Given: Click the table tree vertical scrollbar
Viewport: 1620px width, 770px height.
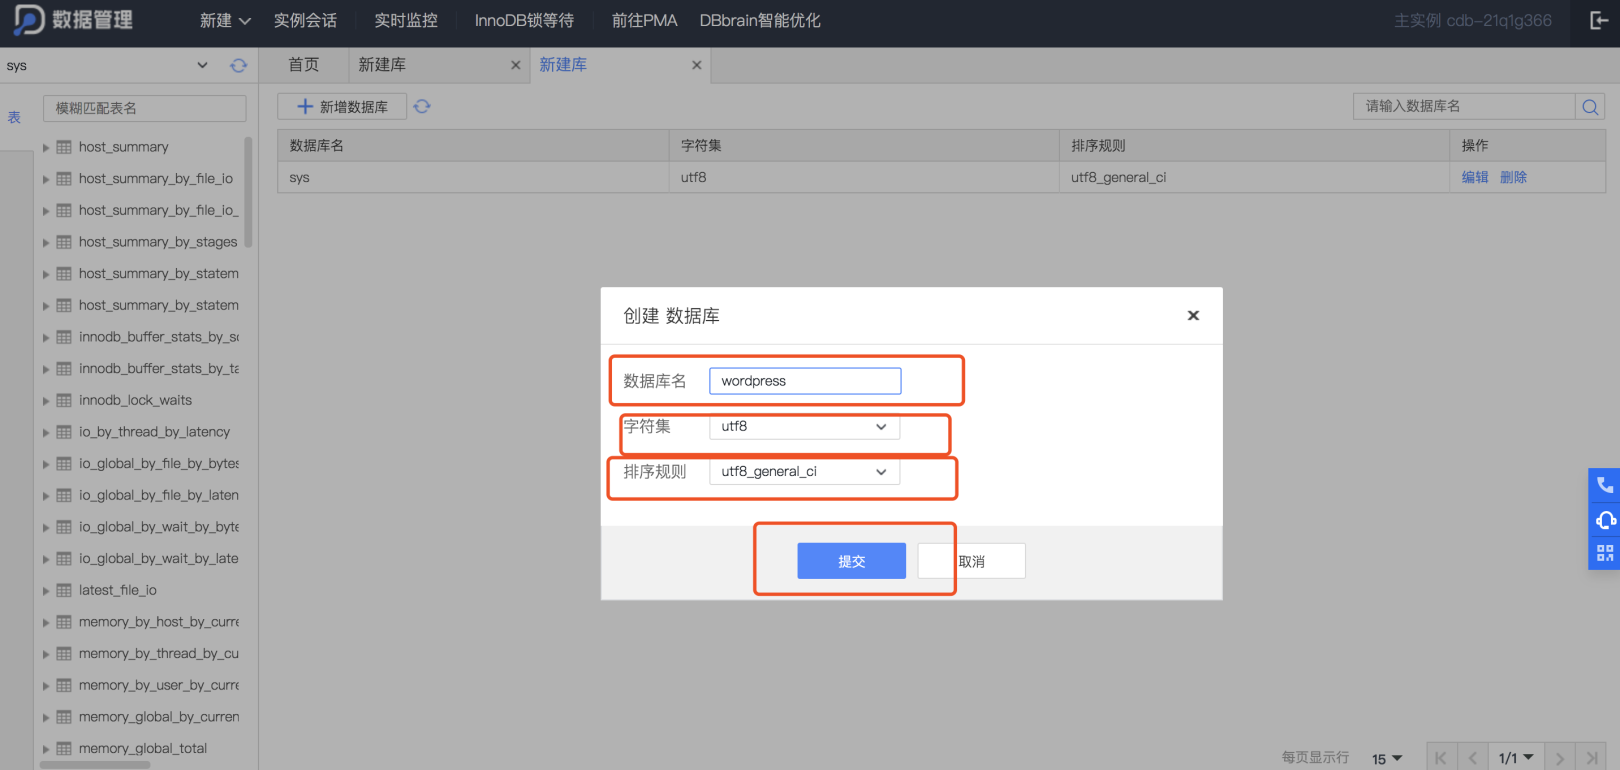Looking at the screenshot, I should (248, 191).
